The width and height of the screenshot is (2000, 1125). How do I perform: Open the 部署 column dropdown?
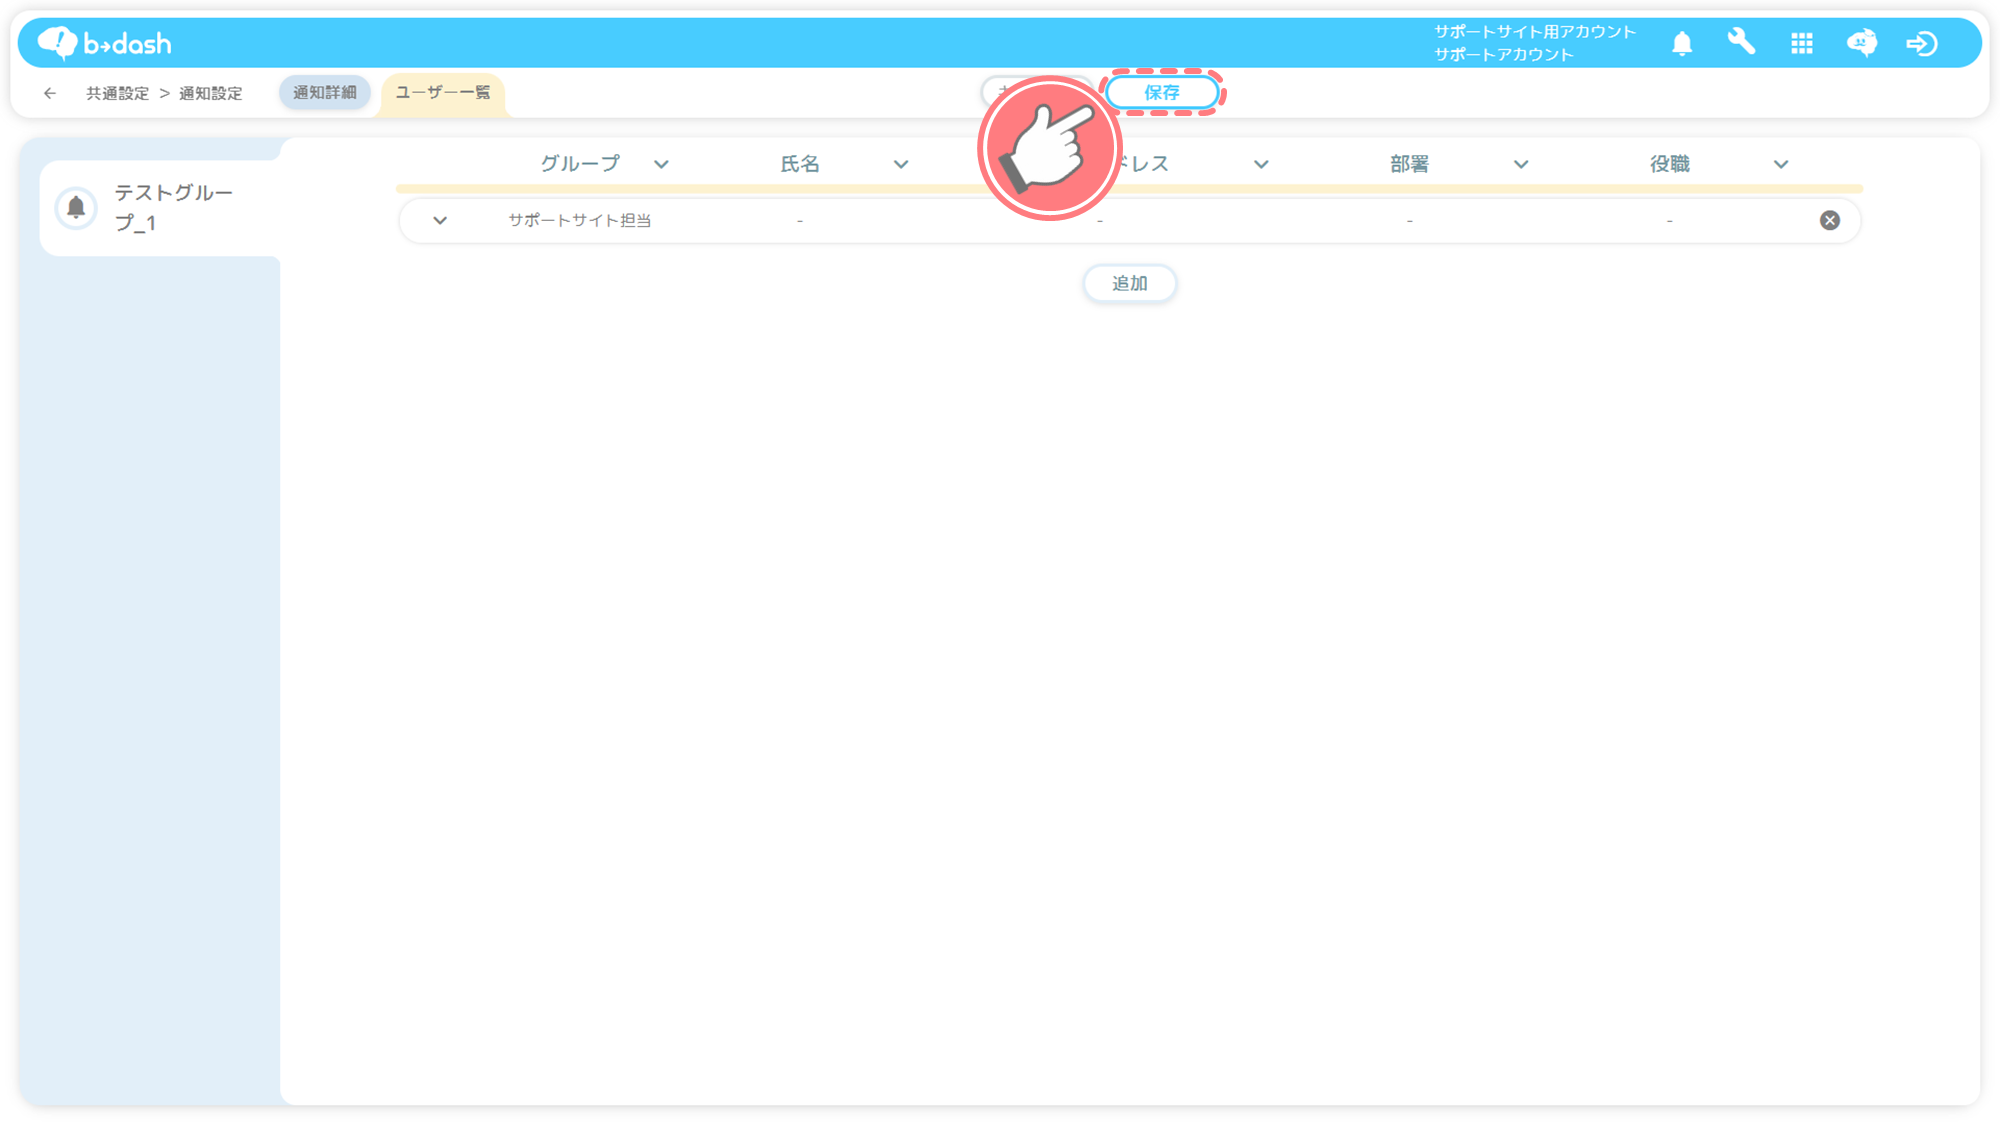point(1521,164)
